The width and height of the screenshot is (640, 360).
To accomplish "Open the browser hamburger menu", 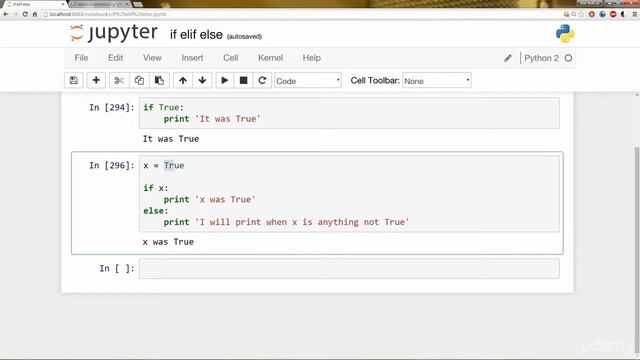I will pos(635,14).
